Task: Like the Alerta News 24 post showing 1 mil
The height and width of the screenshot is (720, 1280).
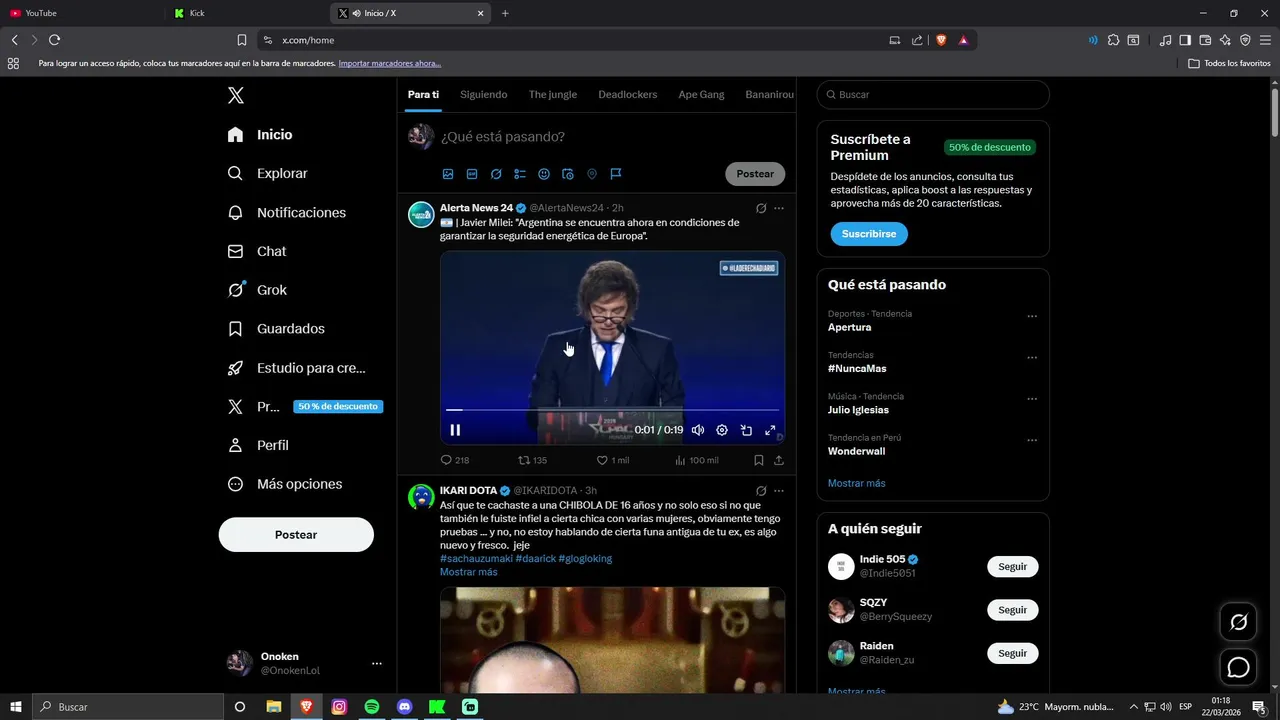Action: tap(613, 460)
